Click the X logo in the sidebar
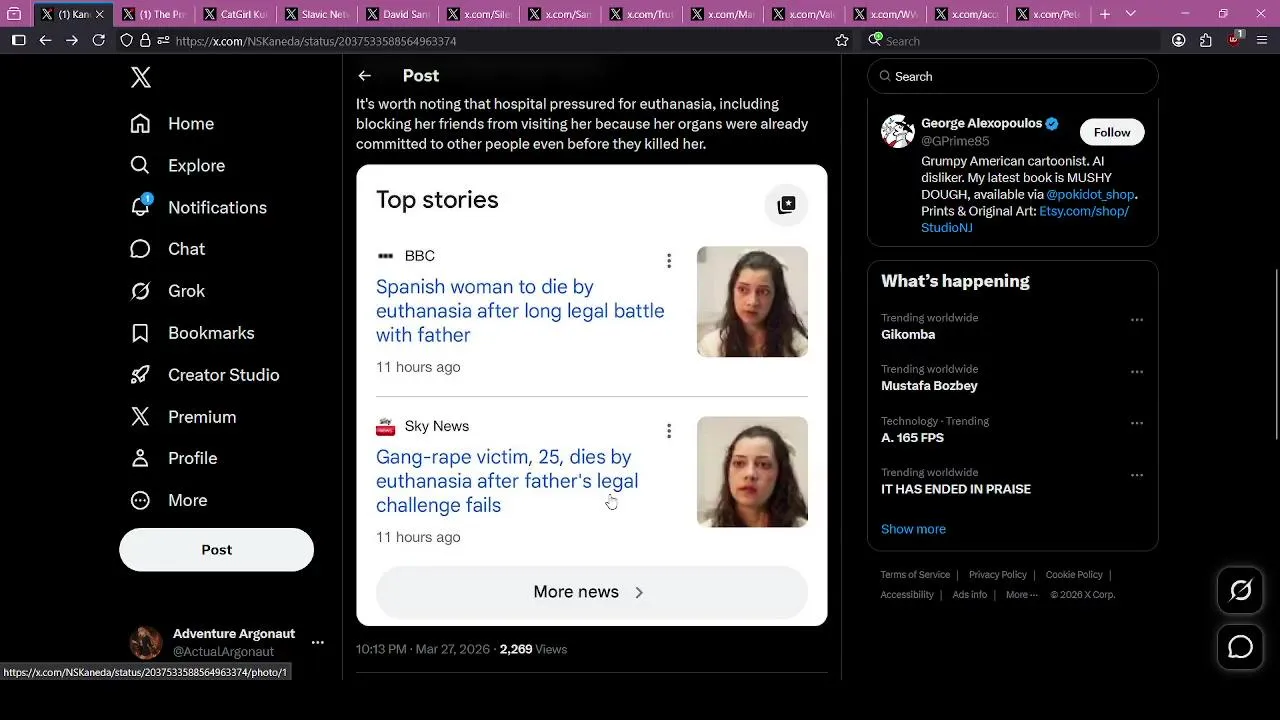The width and height of the screenshot is (1280, 720). click(x=141, y=77)
